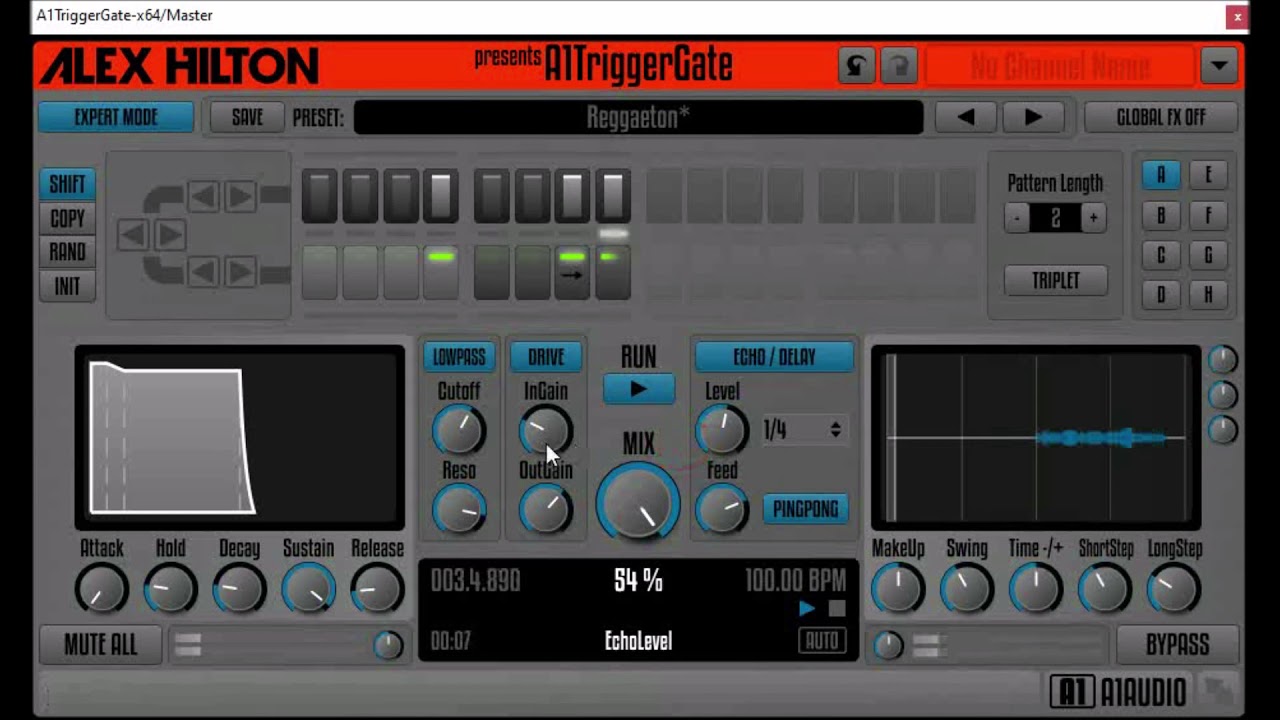Open the channel name dropdown arrow
1280x720 pixels.
click(1219, 67)
